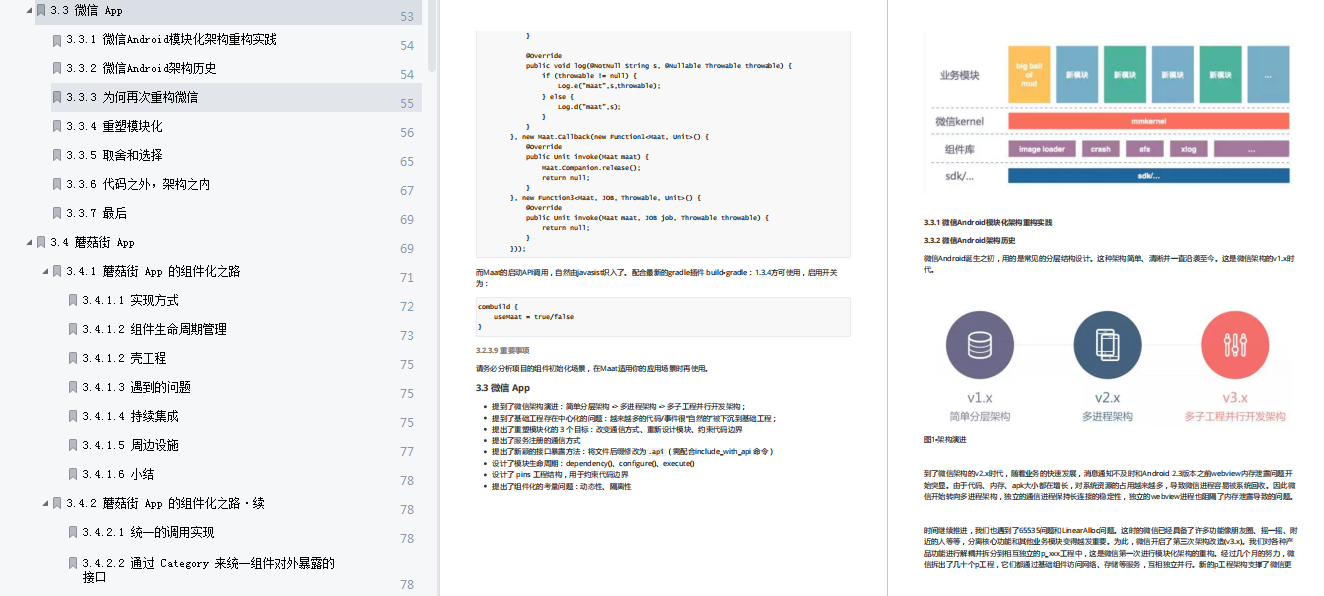This screenshot has width=1324, height=596.
Task: Click bookmark icon of 3.4.1 蘑菇街 App 的组件化之路
Action: pyautogui.click(x=57, y=271)
